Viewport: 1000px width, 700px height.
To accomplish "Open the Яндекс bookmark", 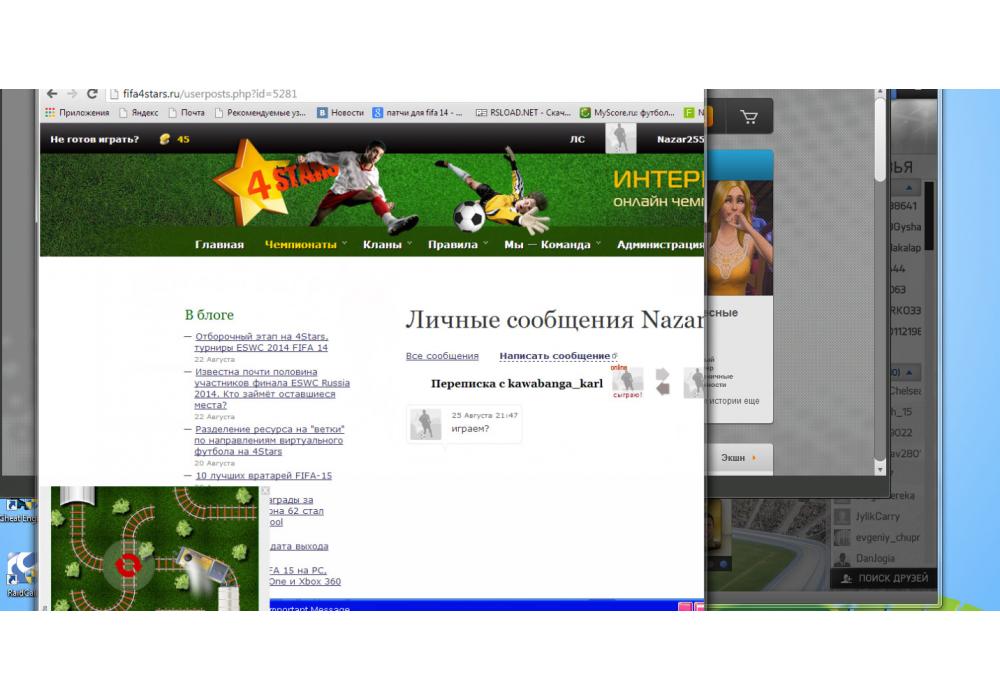I will tap(138, 113).
